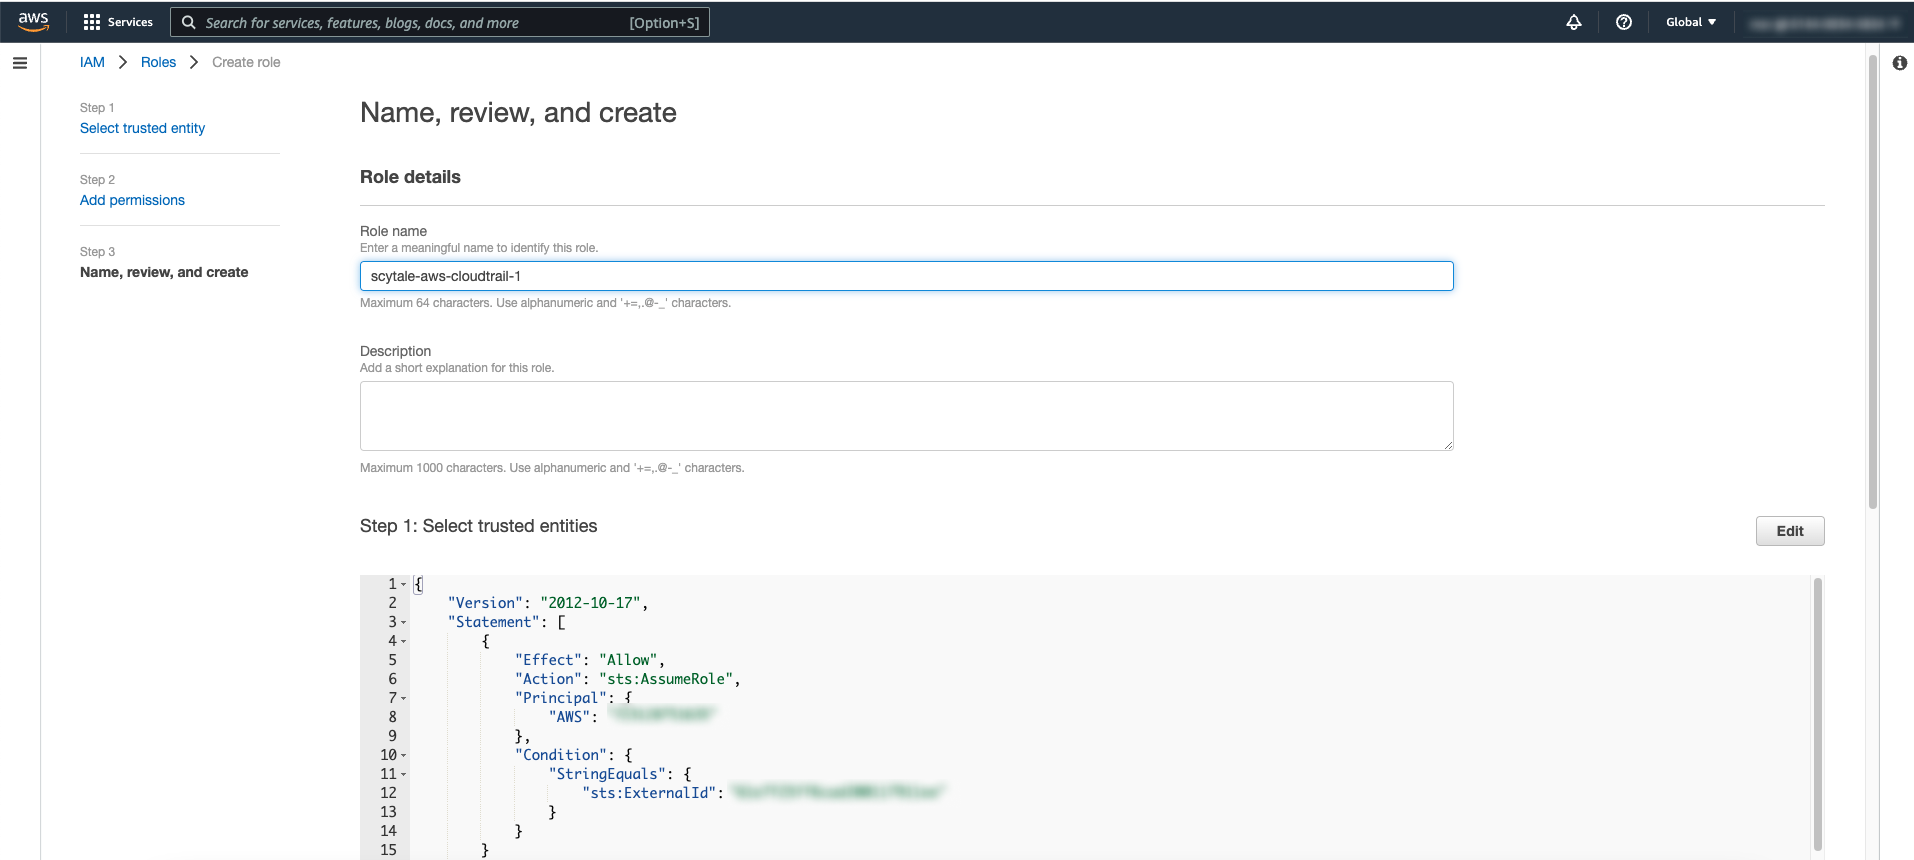Open the Global region dropdown

tap(1691, 22)
